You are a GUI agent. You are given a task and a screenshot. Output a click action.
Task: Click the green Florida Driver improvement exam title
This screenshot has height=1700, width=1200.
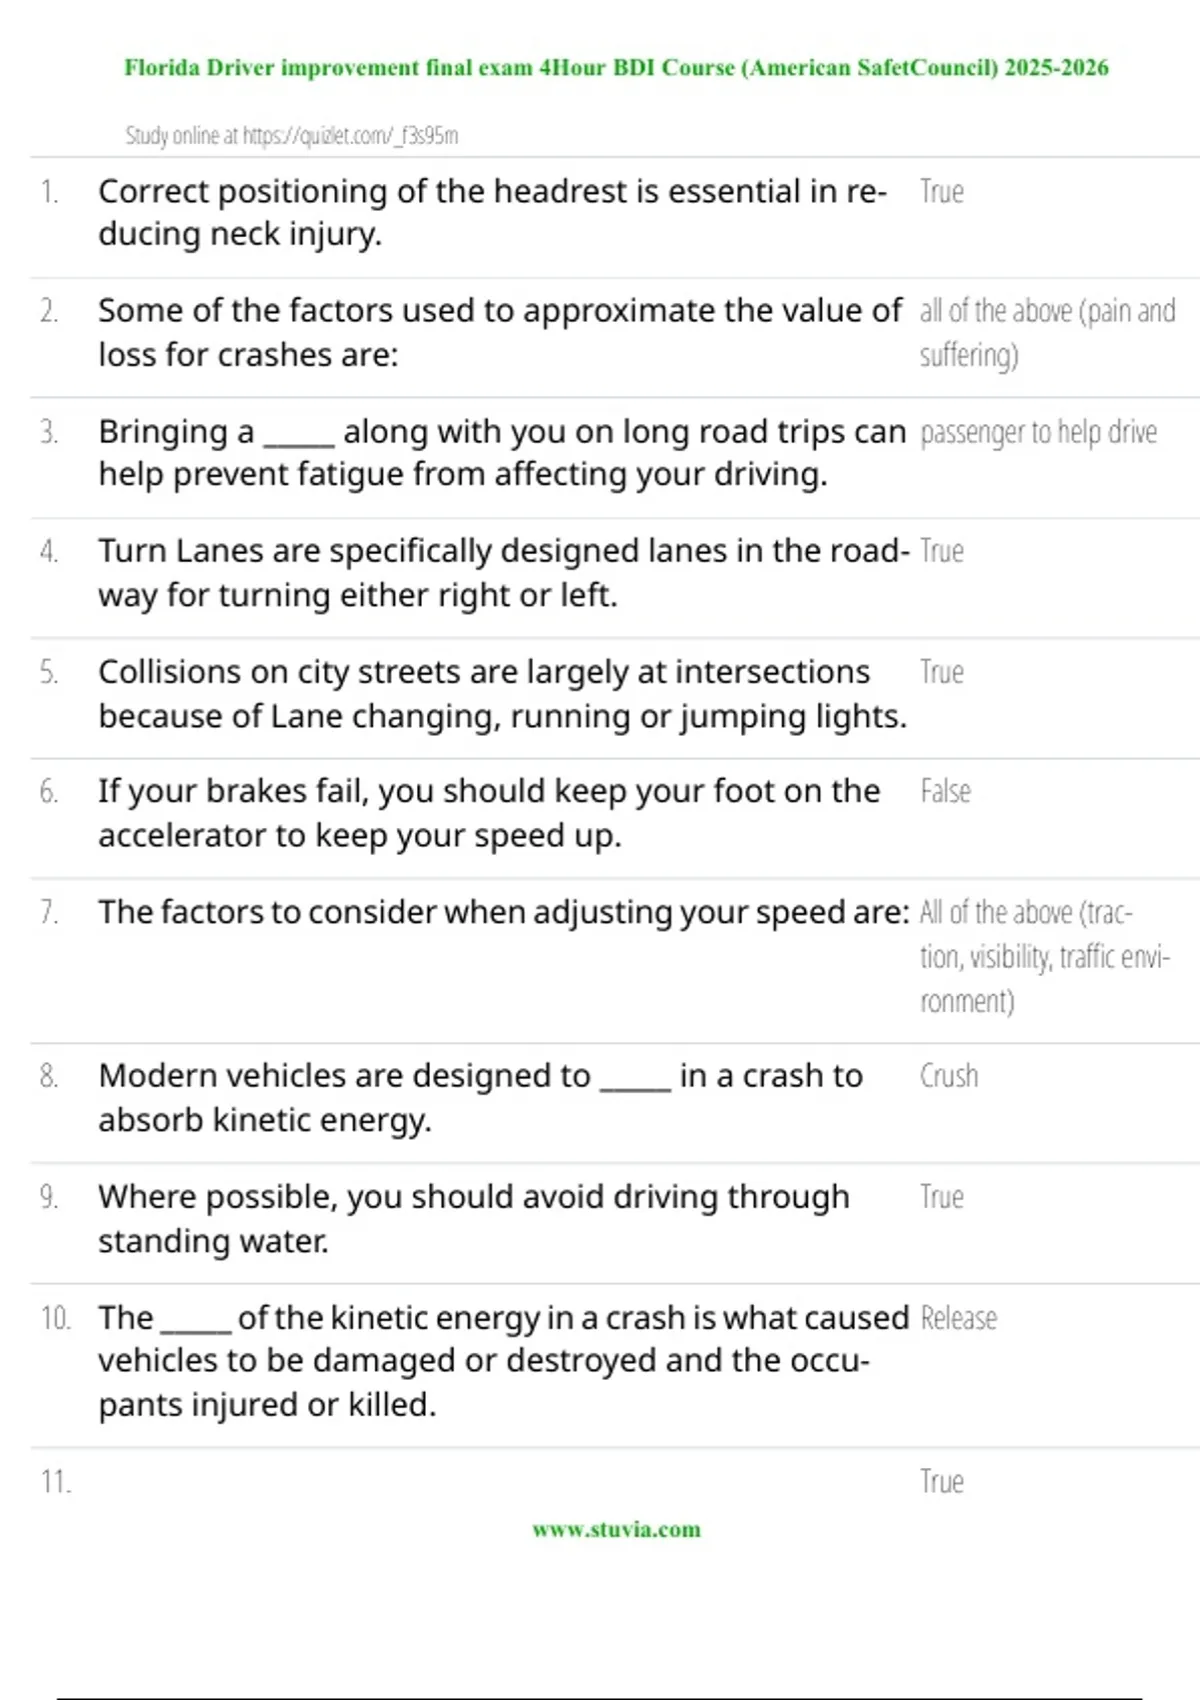(616, 68)
